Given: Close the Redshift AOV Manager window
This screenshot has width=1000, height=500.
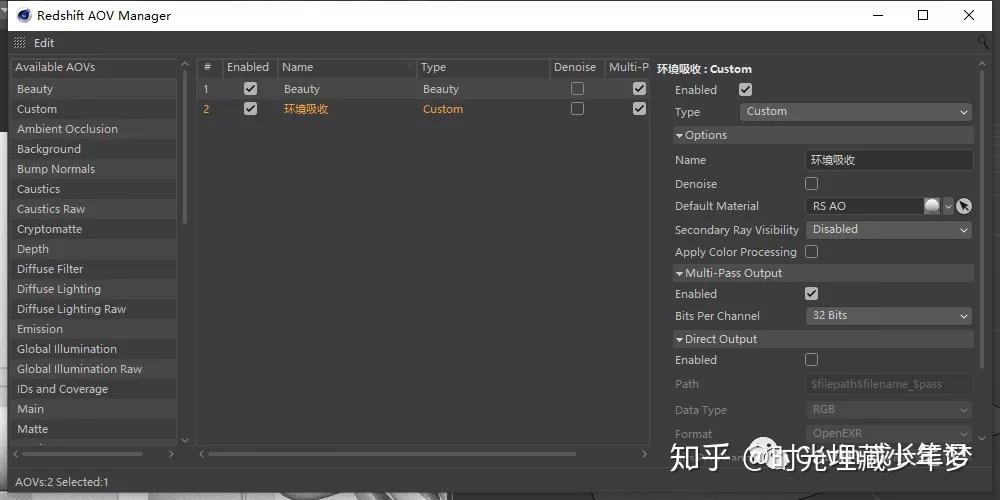Looking at the screenshot, I should coord(969,15).
